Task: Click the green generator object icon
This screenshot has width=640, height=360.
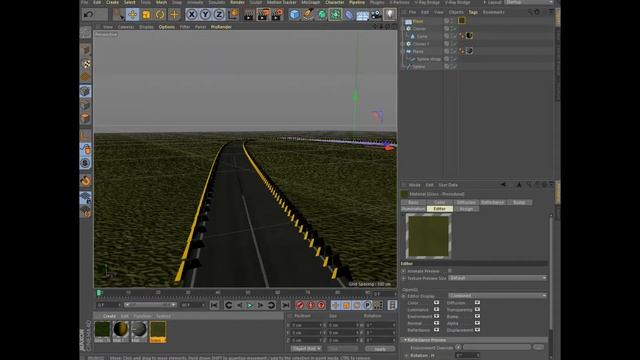Action: coord(322,15)
